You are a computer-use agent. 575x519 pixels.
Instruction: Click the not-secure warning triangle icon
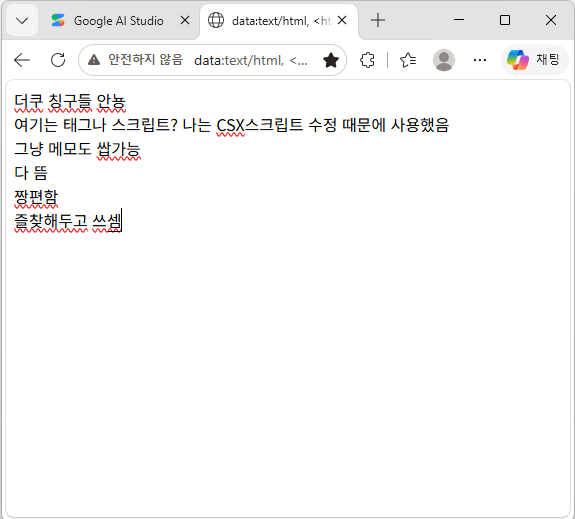point(94,60)
